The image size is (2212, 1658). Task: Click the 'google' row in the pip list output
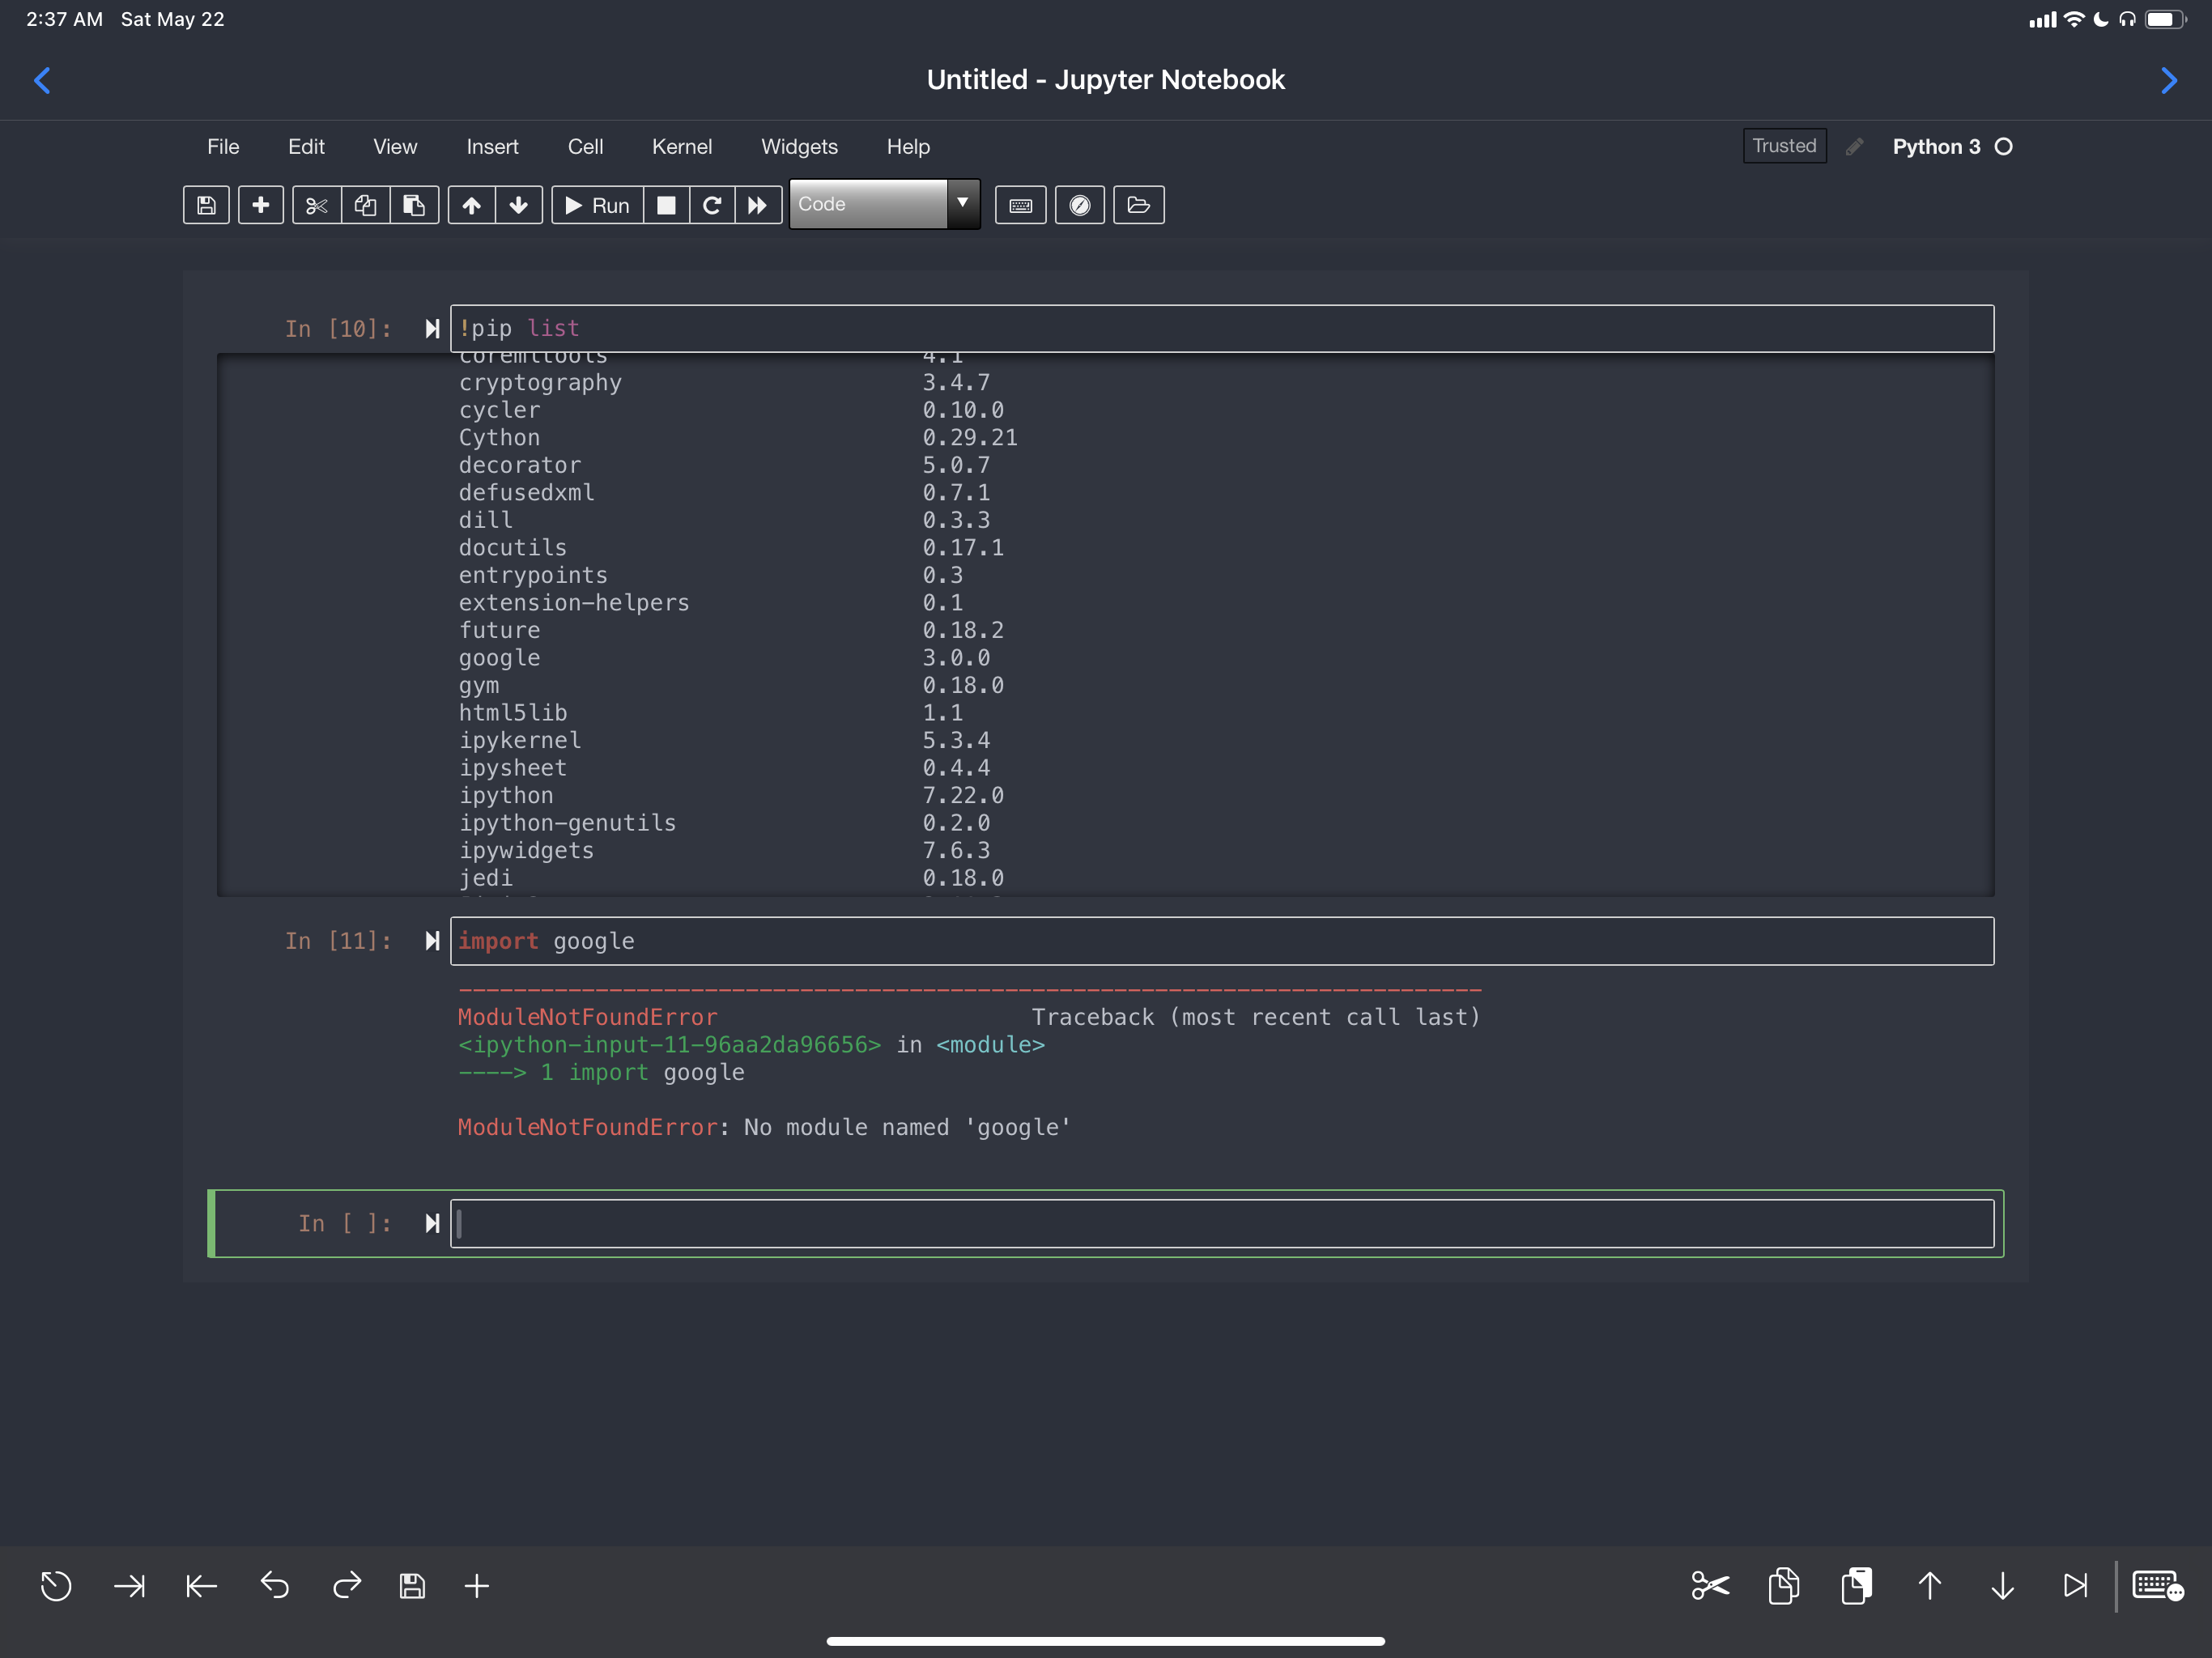[x=725, y=658]
